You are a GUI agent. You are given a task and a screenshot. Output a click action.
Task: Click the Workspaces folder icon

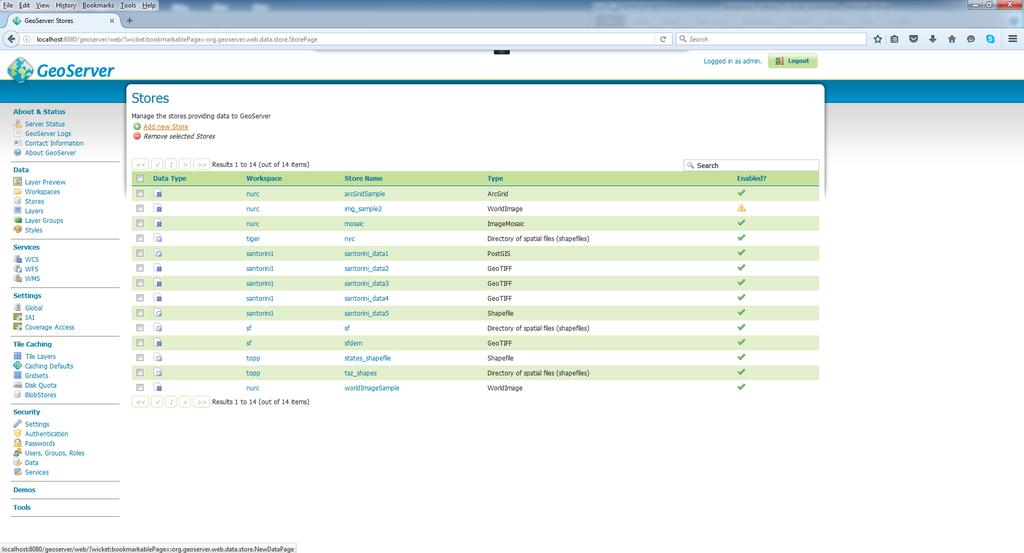pyautogui.click(x=18, y=191)
